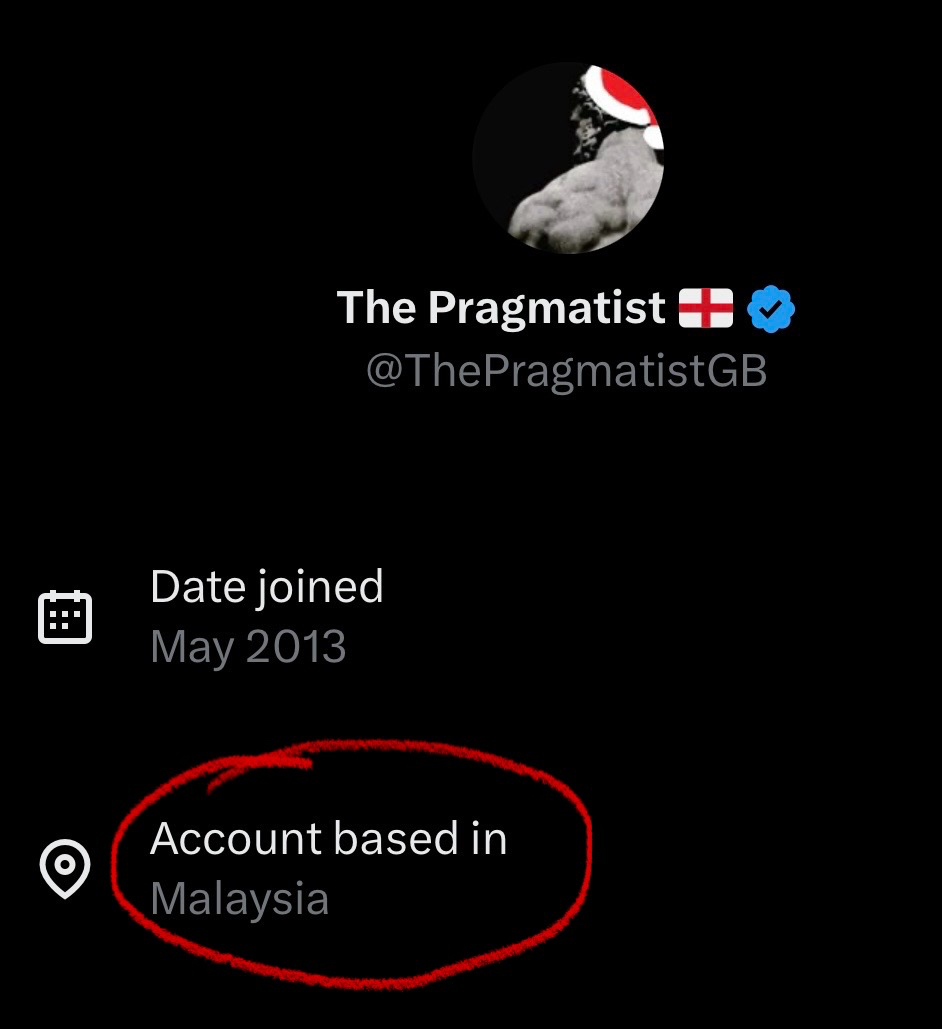The image size is (942, 1029).
Task: Open the circular profile avatar
Action: coord(568,158)
